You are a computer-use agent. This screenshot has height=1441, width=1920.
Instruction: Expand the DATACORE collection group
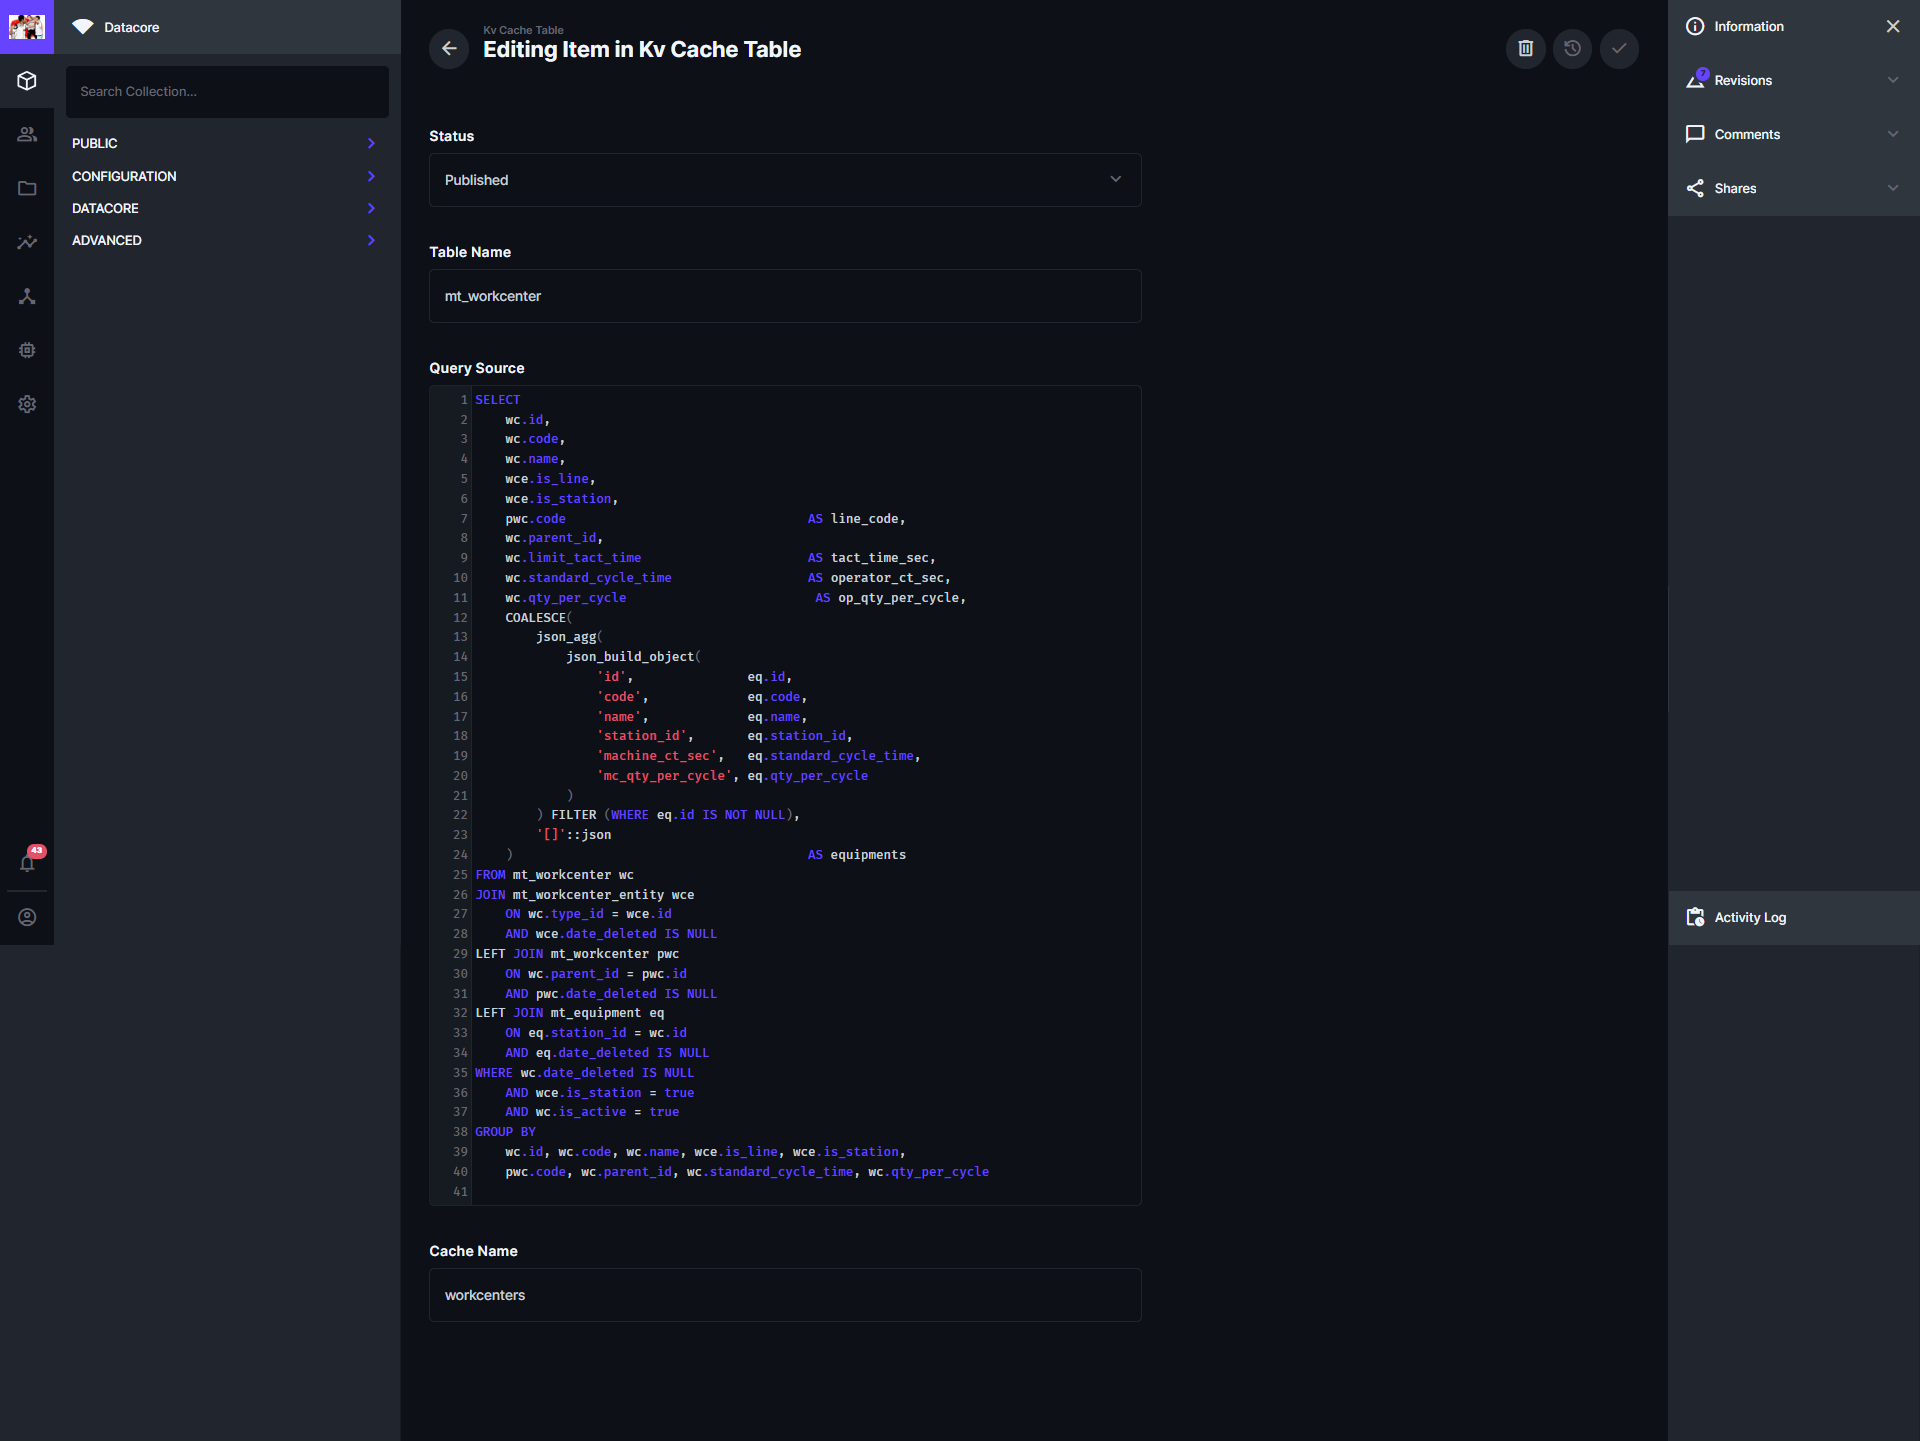(227, 208)
